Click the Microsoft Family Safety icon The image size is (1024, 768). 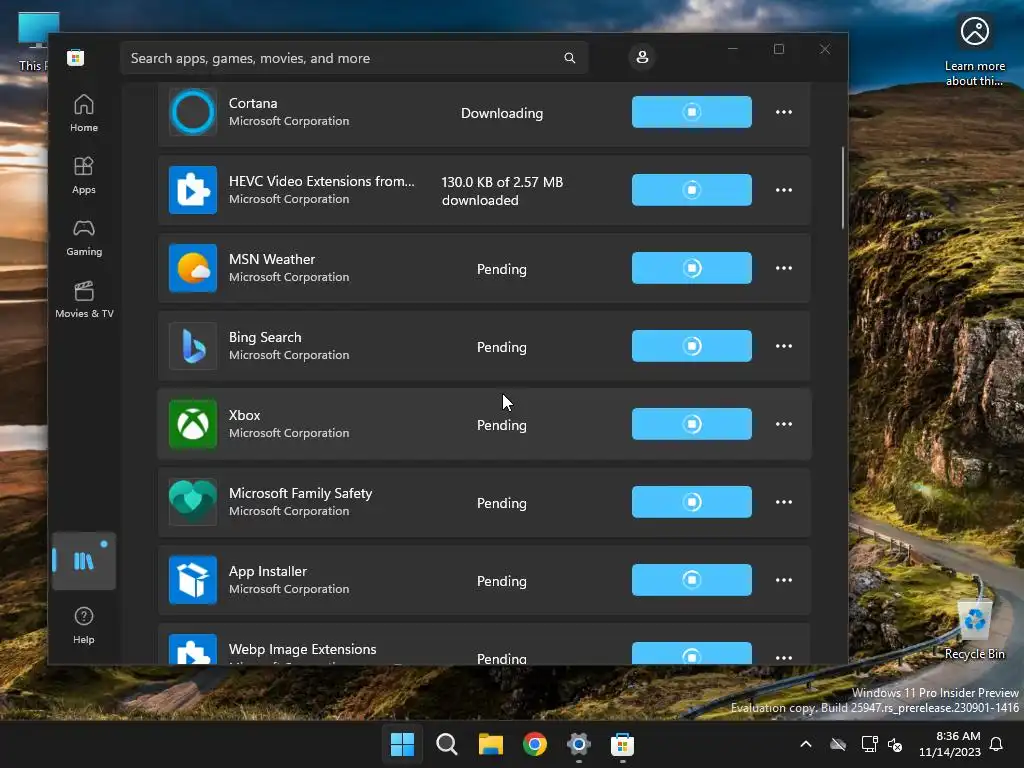coord(193,502)
